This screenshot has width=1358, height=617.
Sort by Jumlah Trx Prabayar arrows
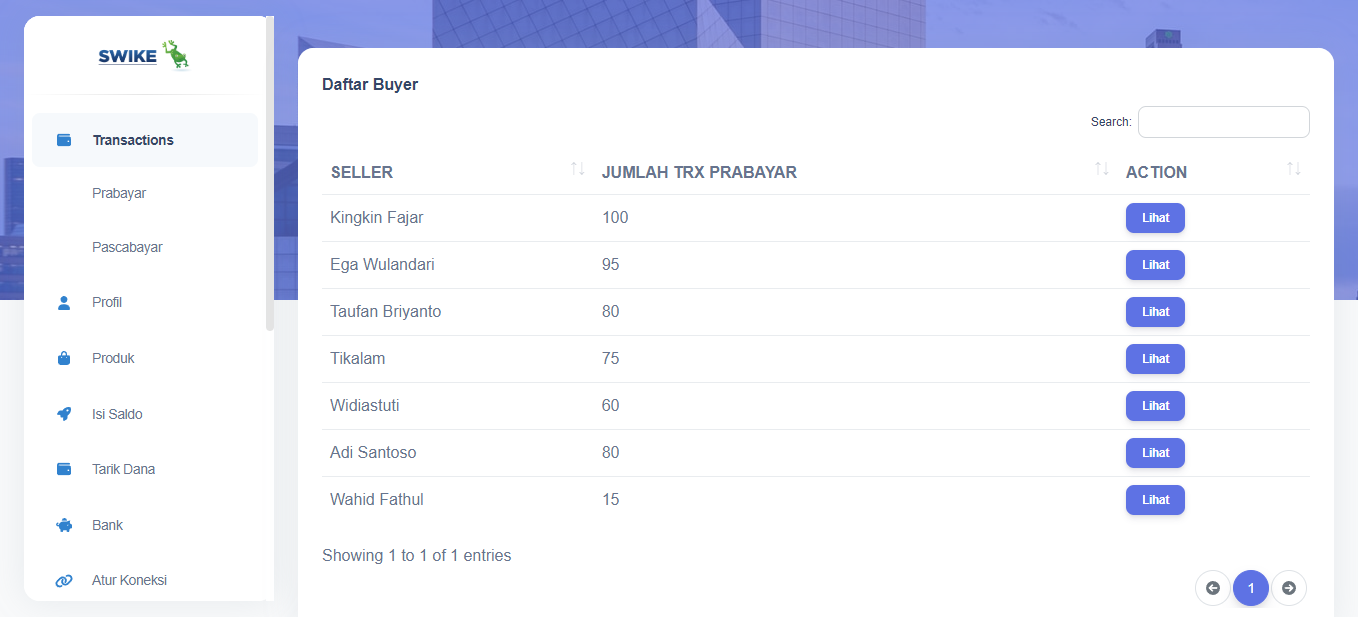pyautogui.click(x=1101, y=169)
